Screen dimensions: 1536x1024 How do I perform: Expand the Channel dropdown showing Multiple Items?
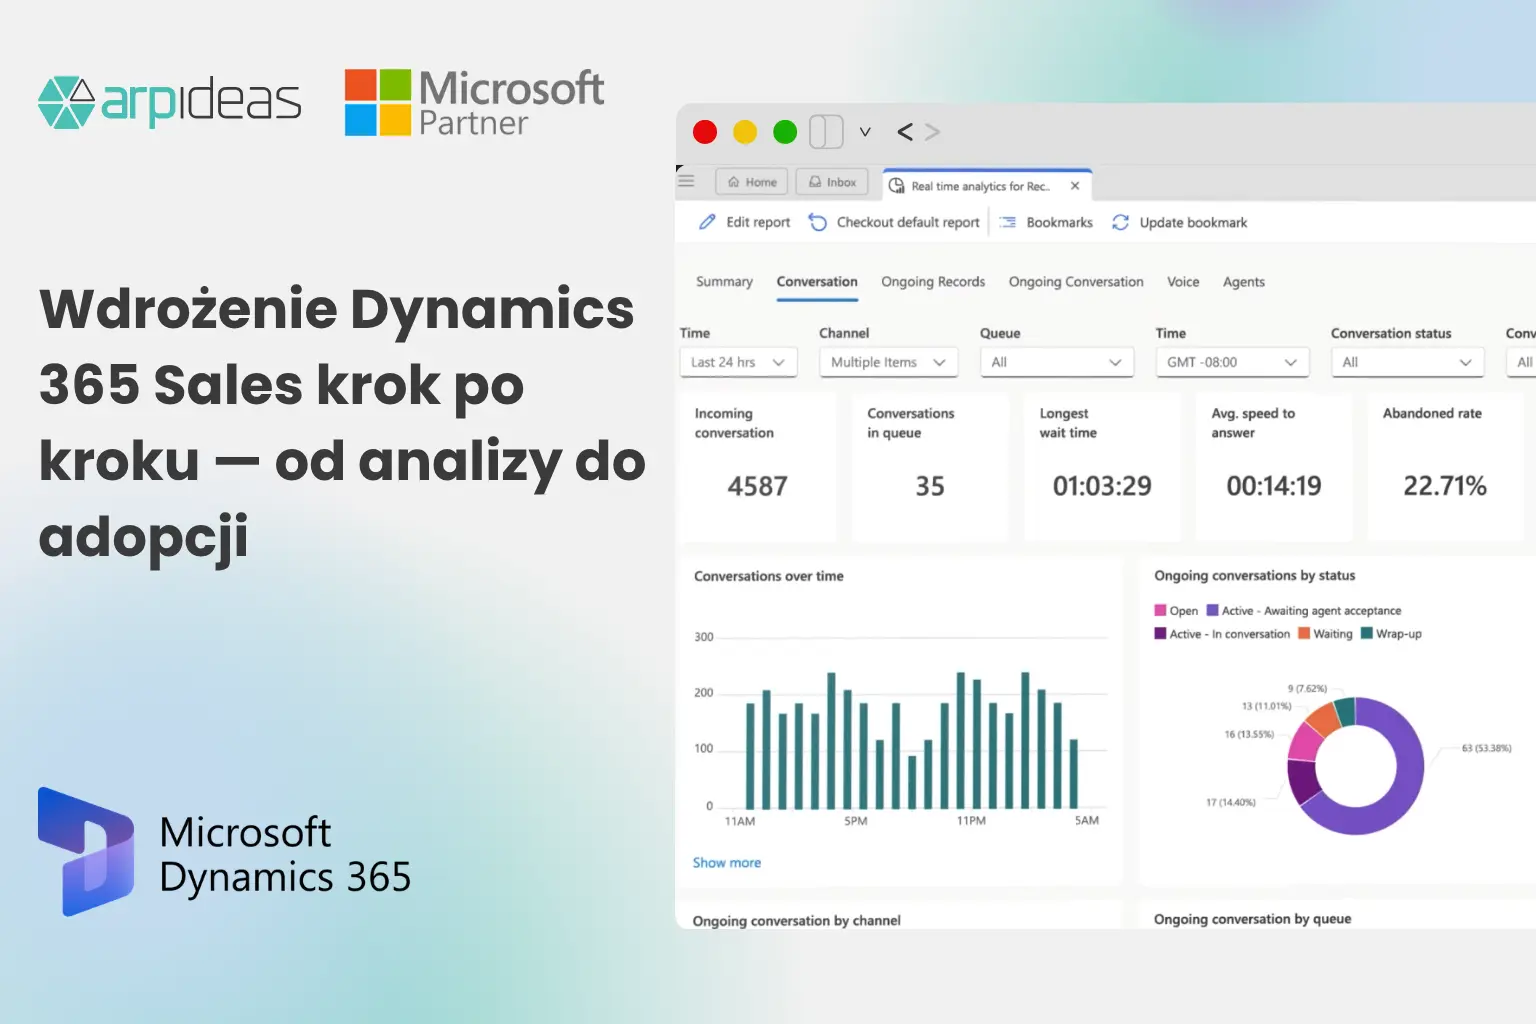click(x=887, y=362)
